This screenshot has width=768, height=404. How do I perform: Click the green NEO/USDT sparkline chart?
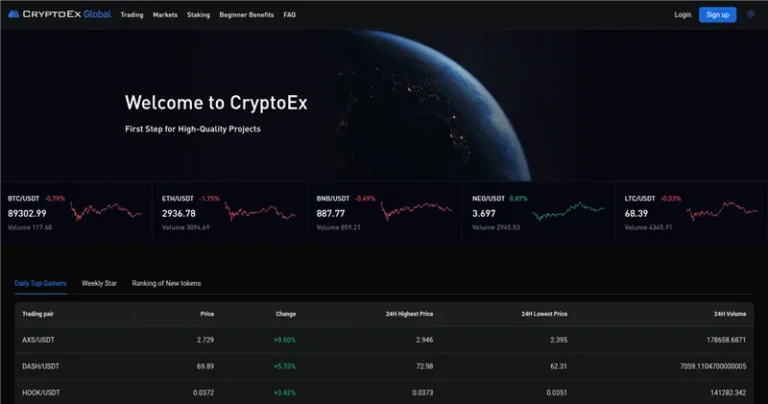(568, 212)
